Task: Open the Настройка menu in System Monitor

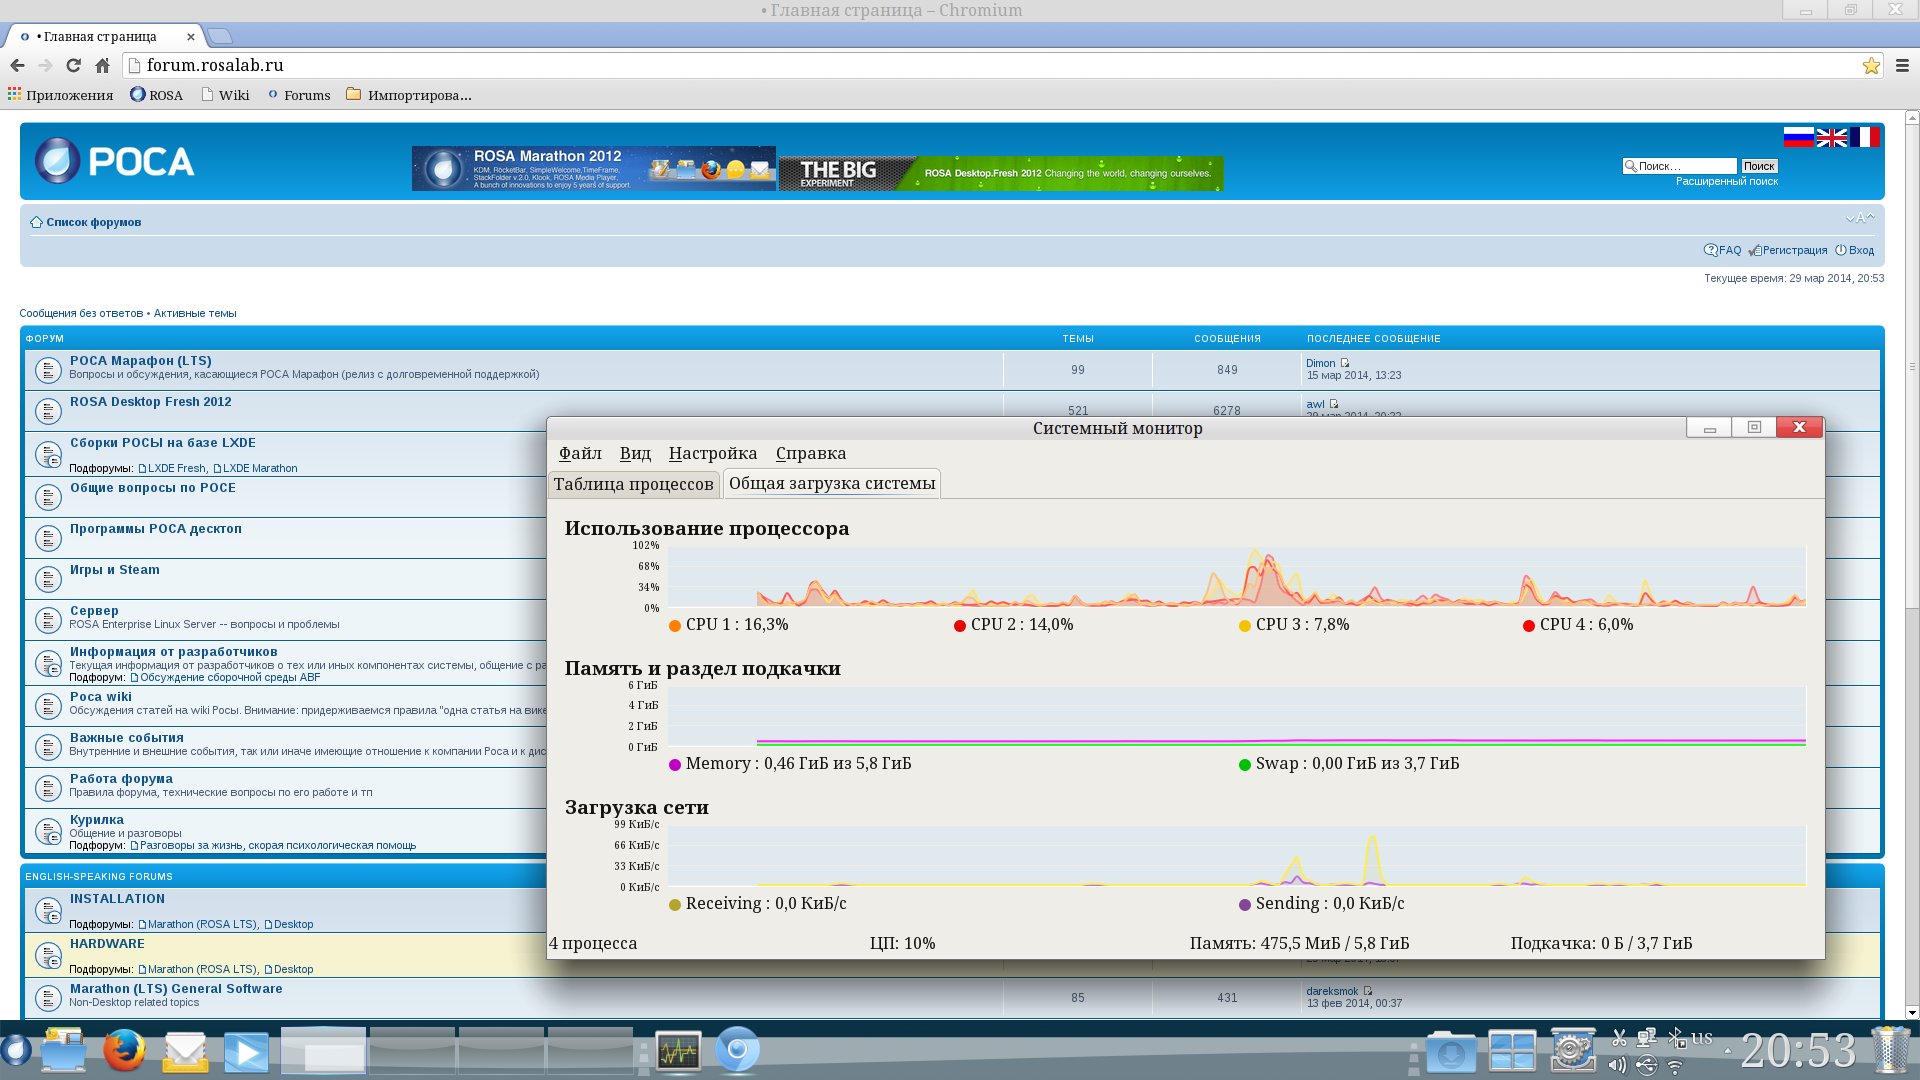Action: pyautogui.click(x=712, y=453)
